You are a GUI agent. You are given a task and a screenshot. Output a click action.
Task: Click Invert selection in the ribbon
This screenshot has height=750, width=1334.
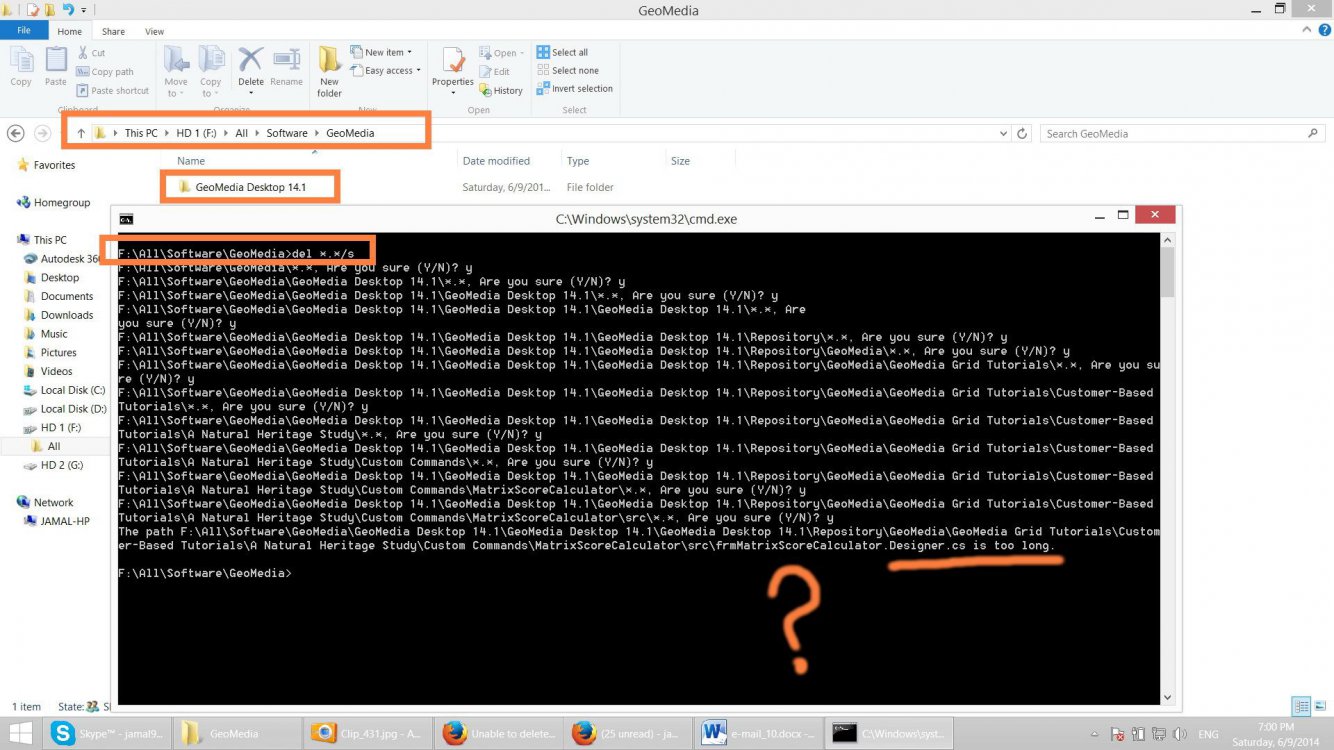[574, 88]
